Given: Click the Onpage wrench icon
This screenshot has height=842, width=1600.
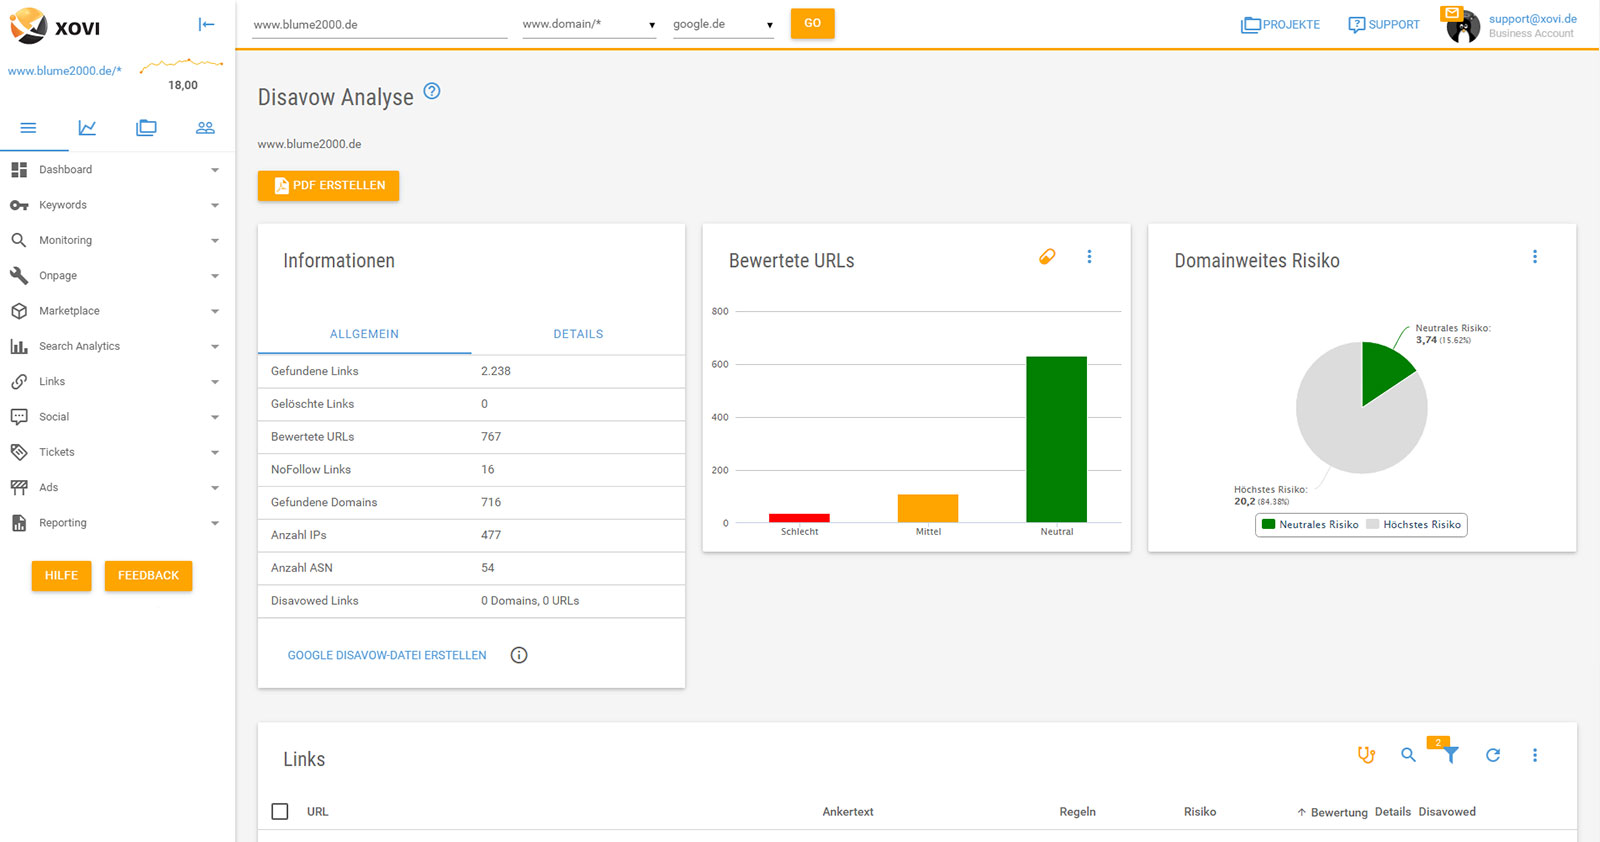Looking at the screenshot, I should tap(19, 275).
